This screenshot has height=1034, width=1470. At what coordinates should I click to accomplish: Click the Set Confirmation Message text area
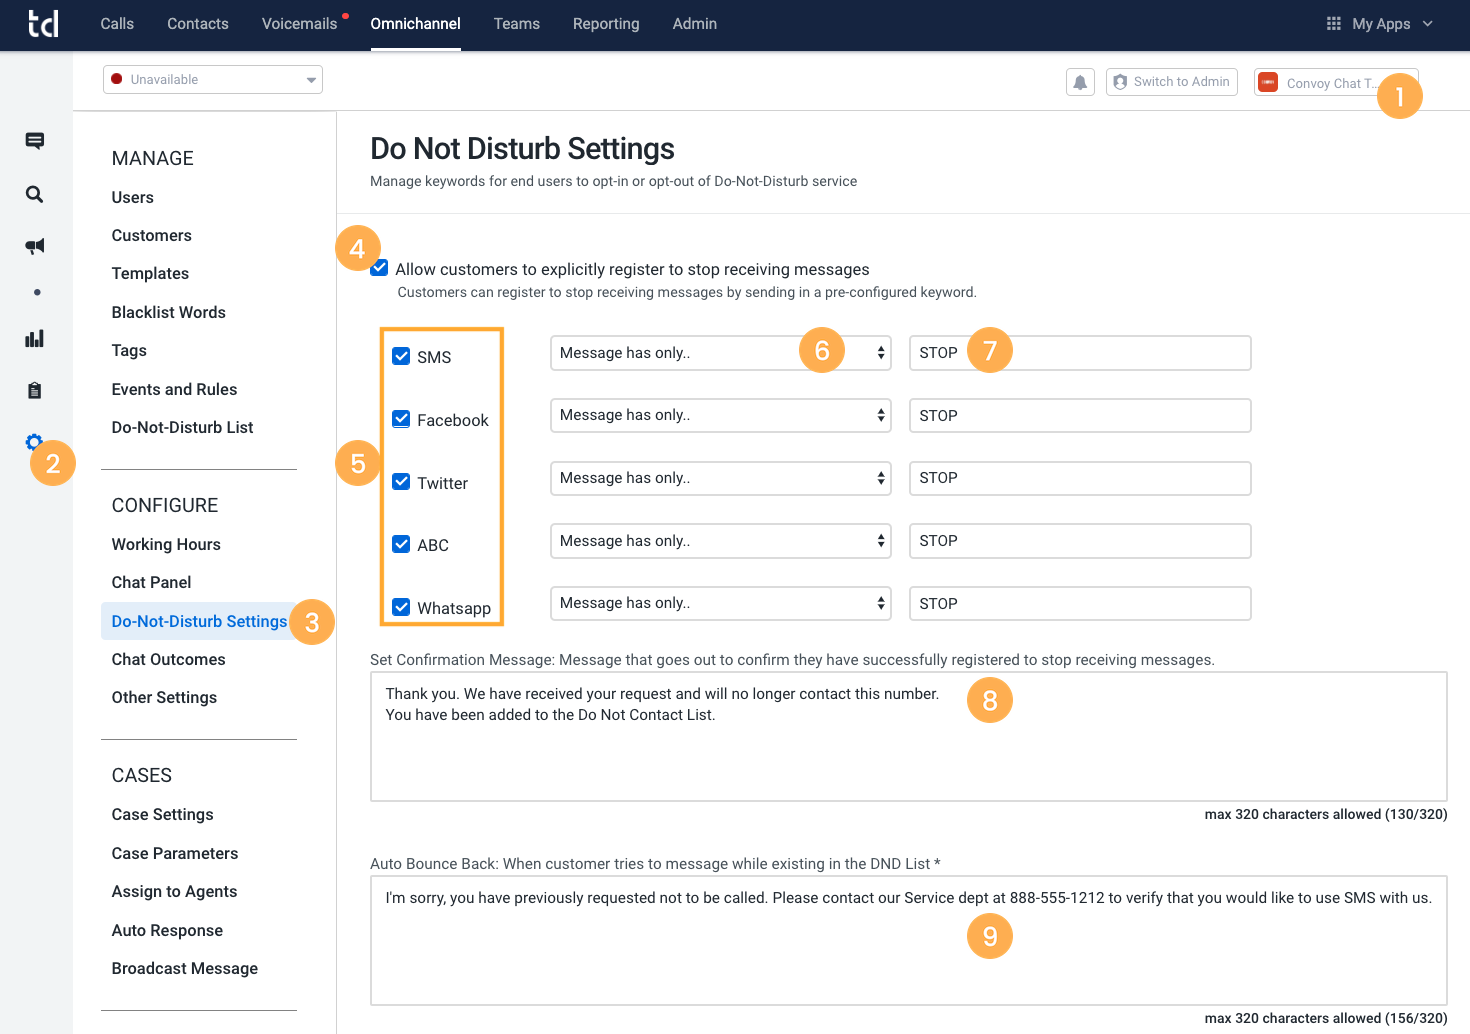(909, 736)
